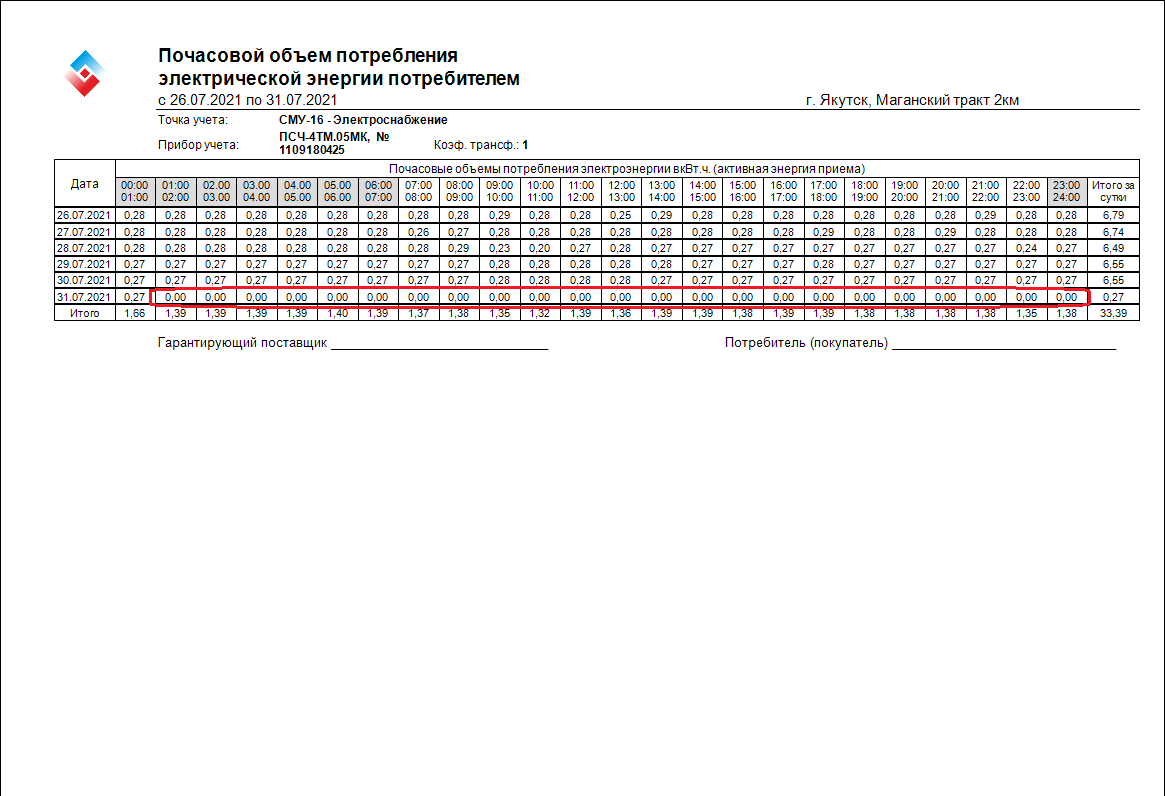Click the '0,26' value in the 27.07.2021 row
This screenshot has height=796, width=1165.
click(418, 232)
